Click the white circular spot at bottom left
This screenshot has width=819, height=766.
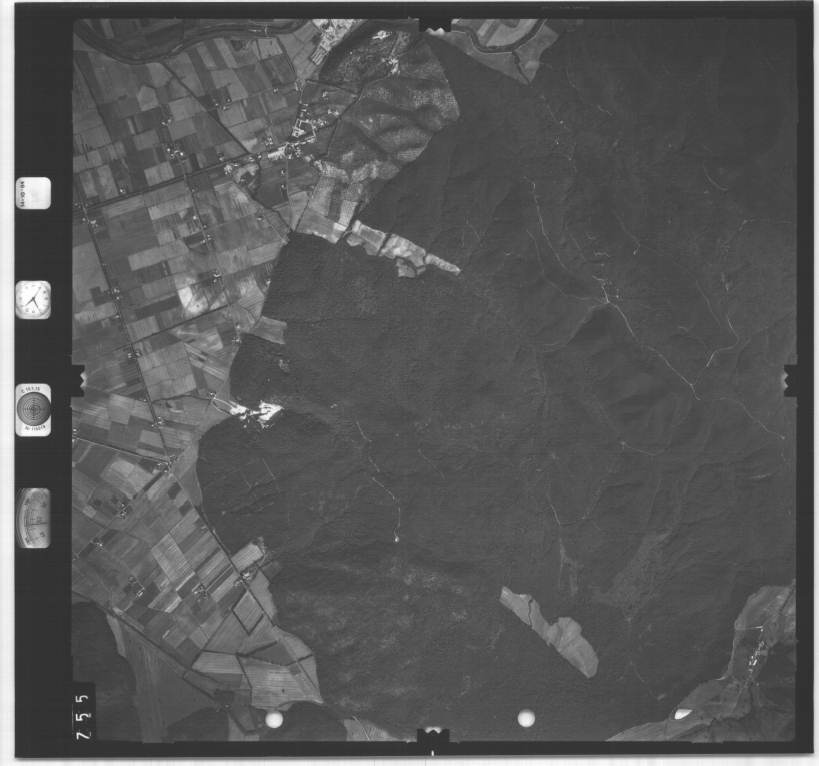[274, 719]
